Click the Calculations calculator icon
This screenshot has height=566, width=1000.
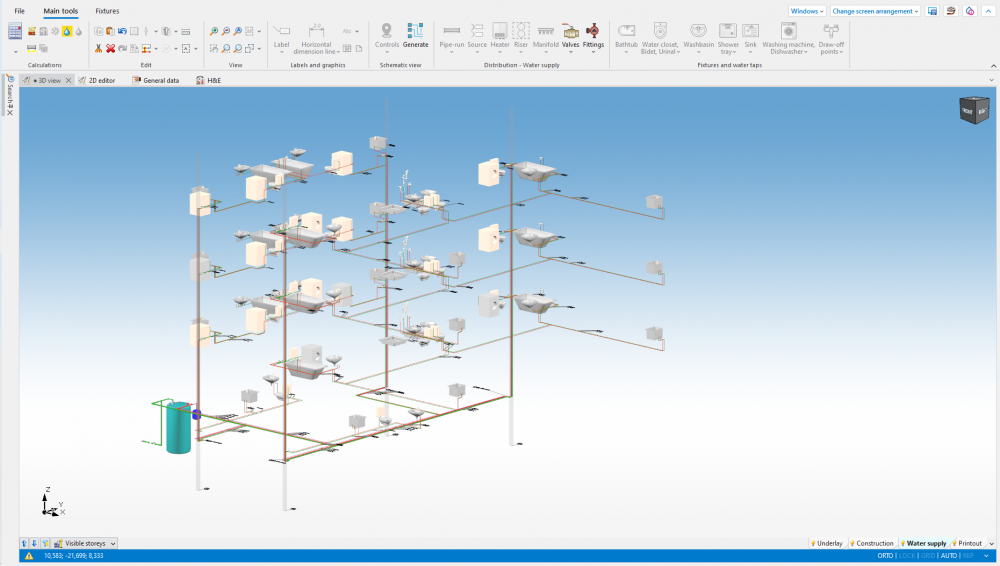pos(15,32)
